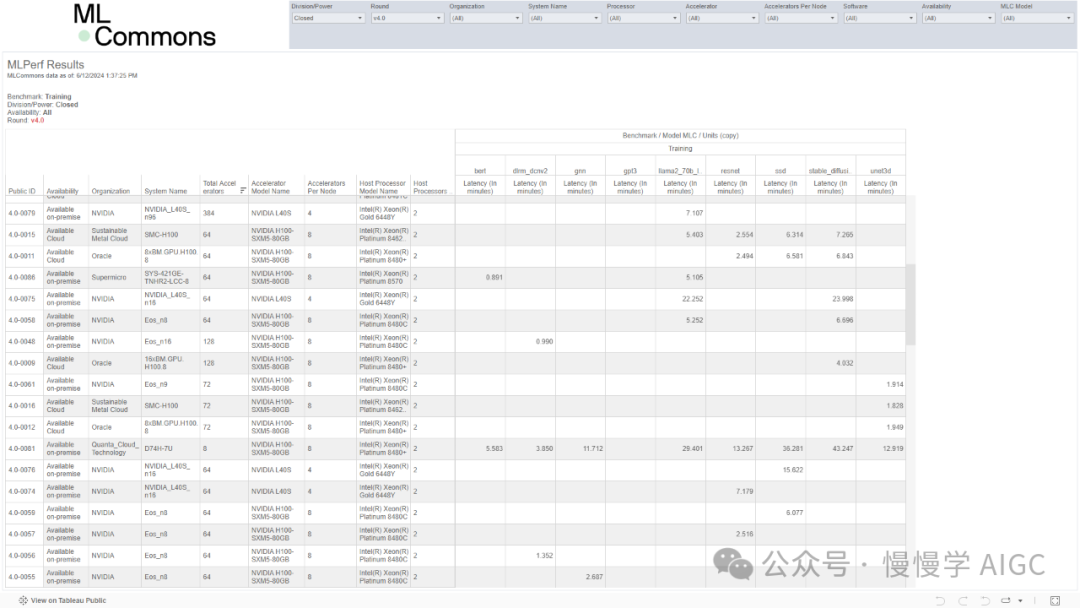Select system name SYS-421GE-TNHR2-LCC-8
1080x608 pixels.
click(x=167, y=277)
